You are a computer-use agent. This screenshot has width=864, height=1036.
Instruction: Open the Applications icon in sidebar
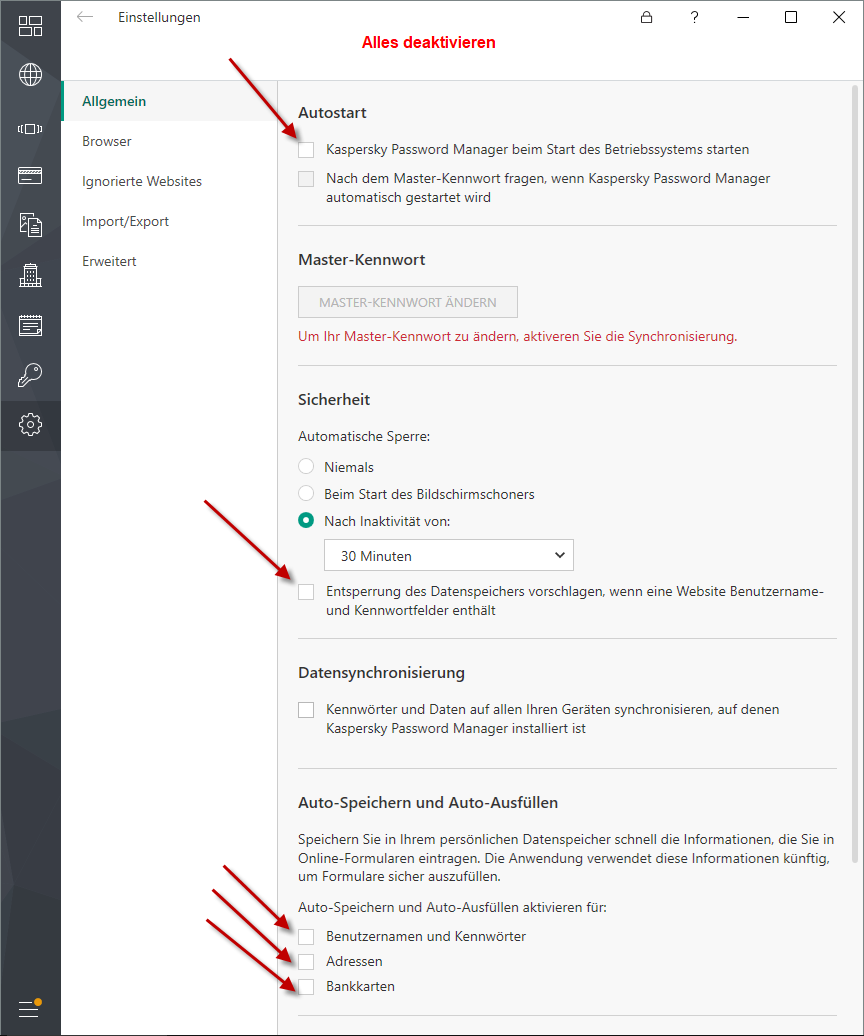click(x=30, y=129)
